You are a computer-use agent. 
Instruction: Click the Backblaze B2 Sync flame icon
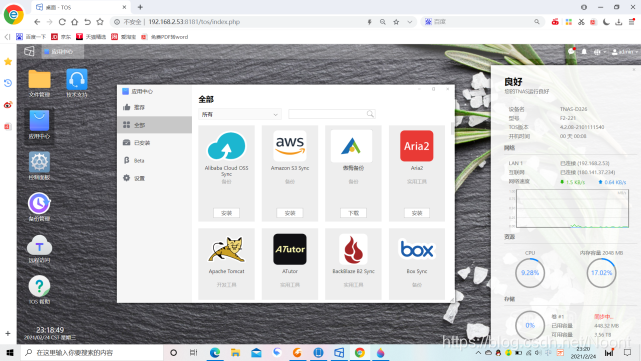[x=353, y=249]
